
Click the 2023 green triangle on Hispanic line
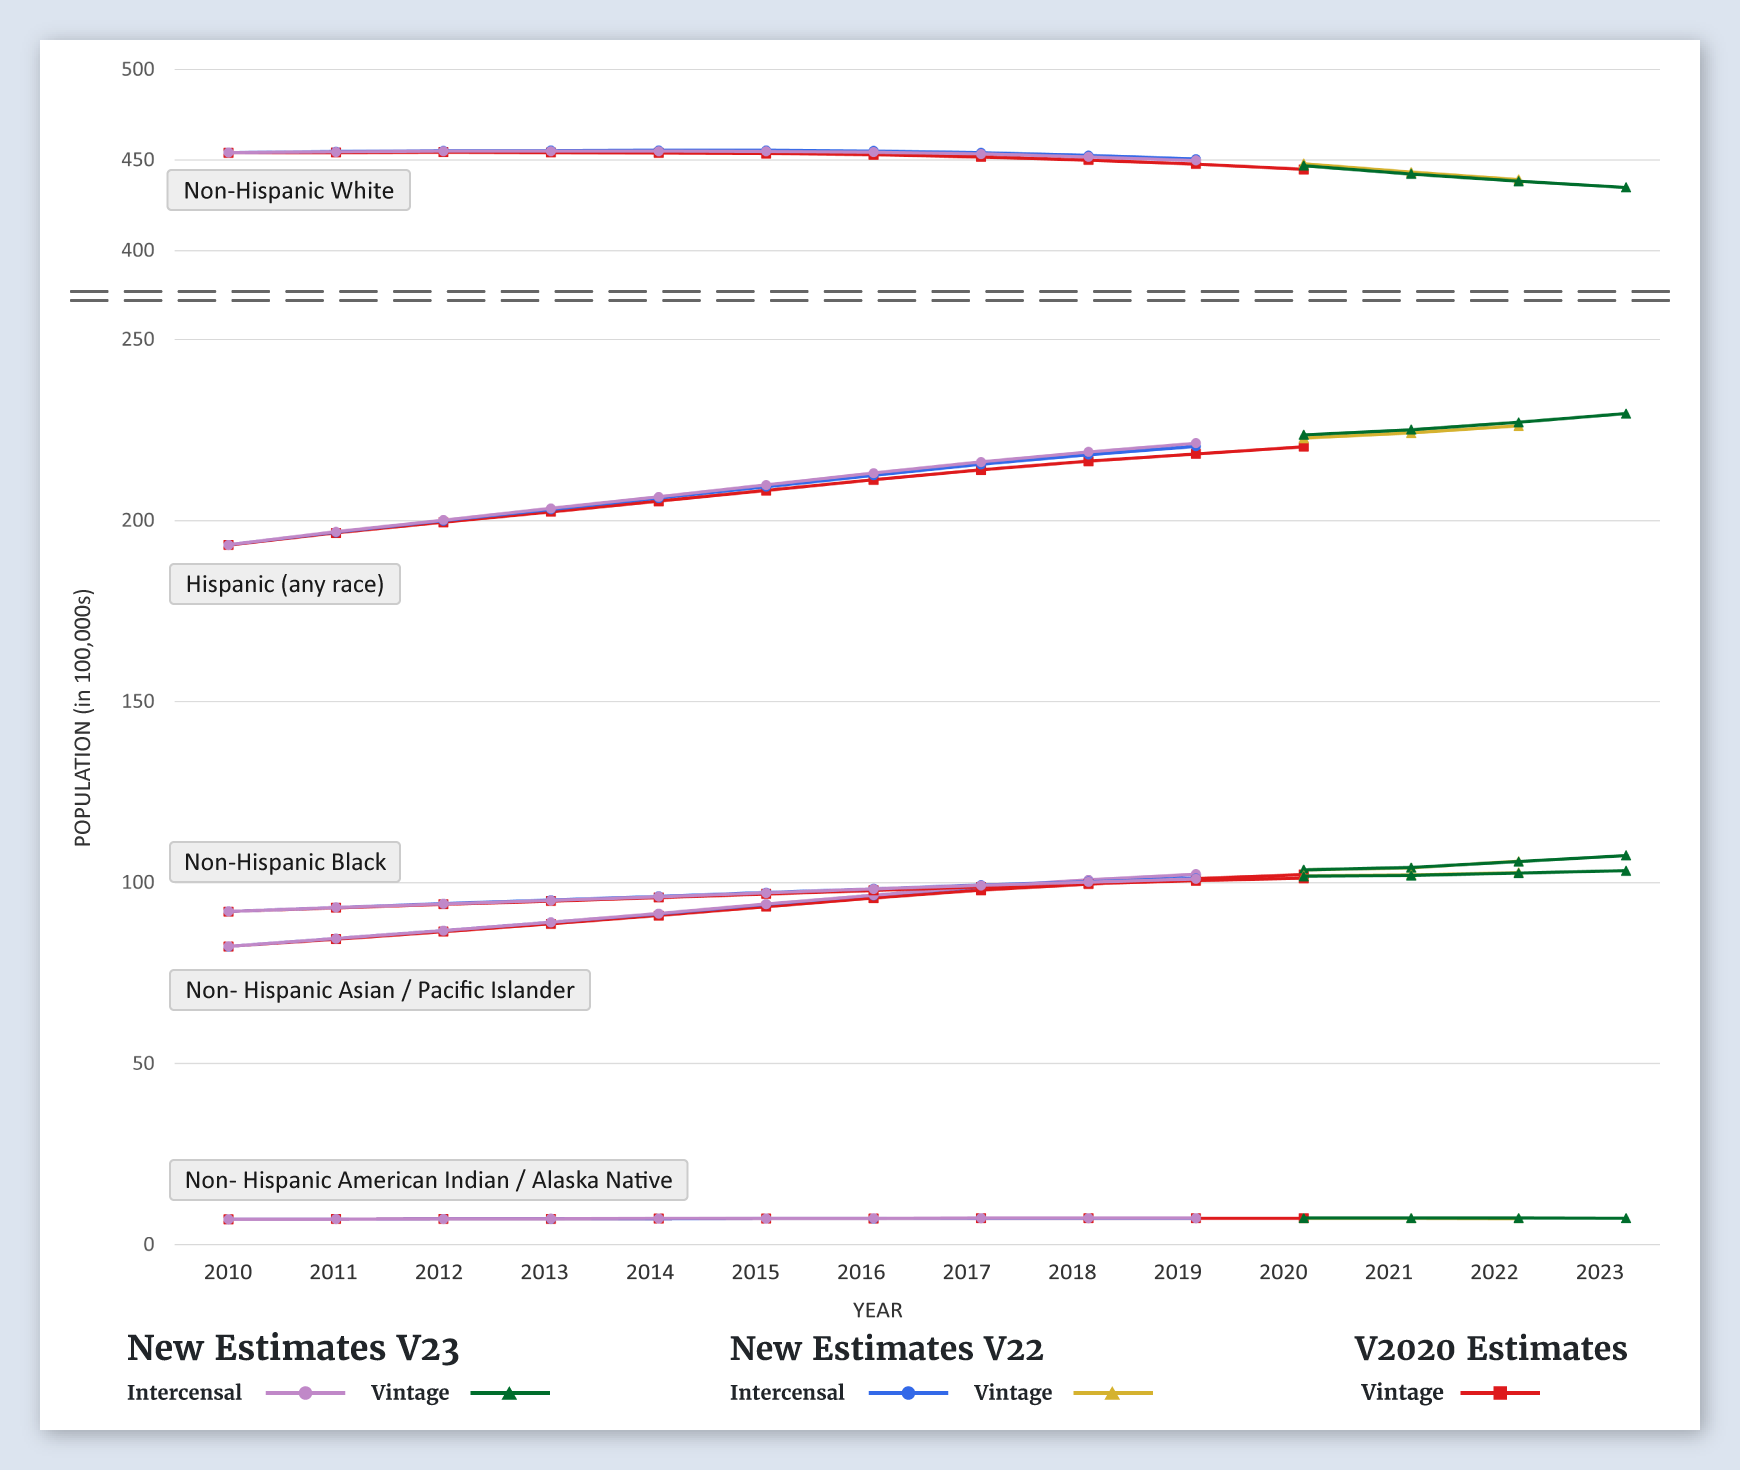pyautogui.click(x=1625, y=414)
